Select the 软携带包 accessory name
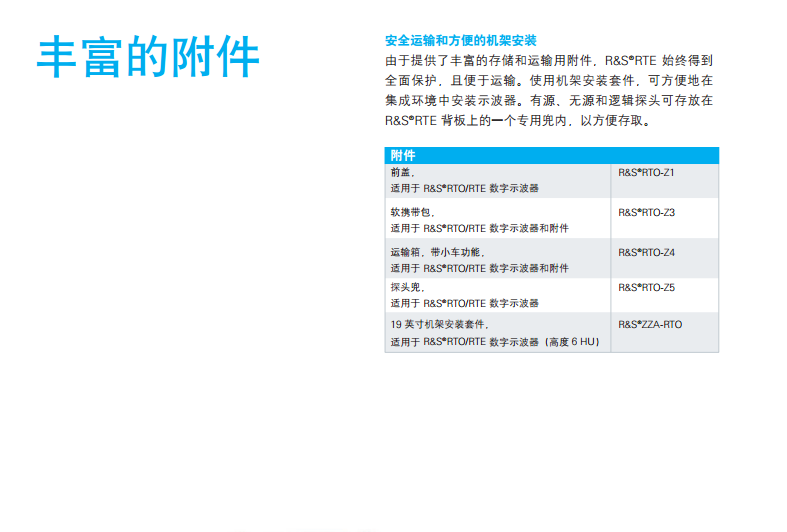Screen dimensions: 787x532 410,213
